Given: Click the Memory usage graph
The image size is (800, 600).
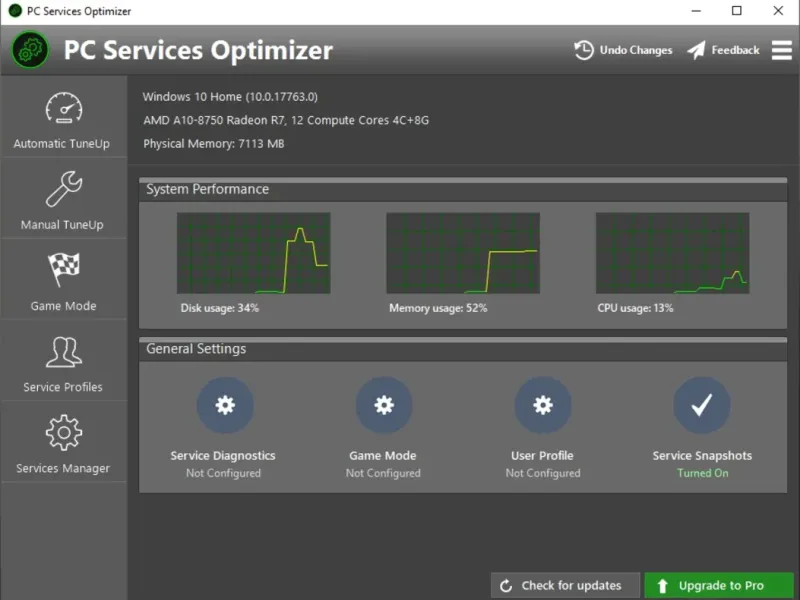Looking at the screenshot, I should 463,253.
